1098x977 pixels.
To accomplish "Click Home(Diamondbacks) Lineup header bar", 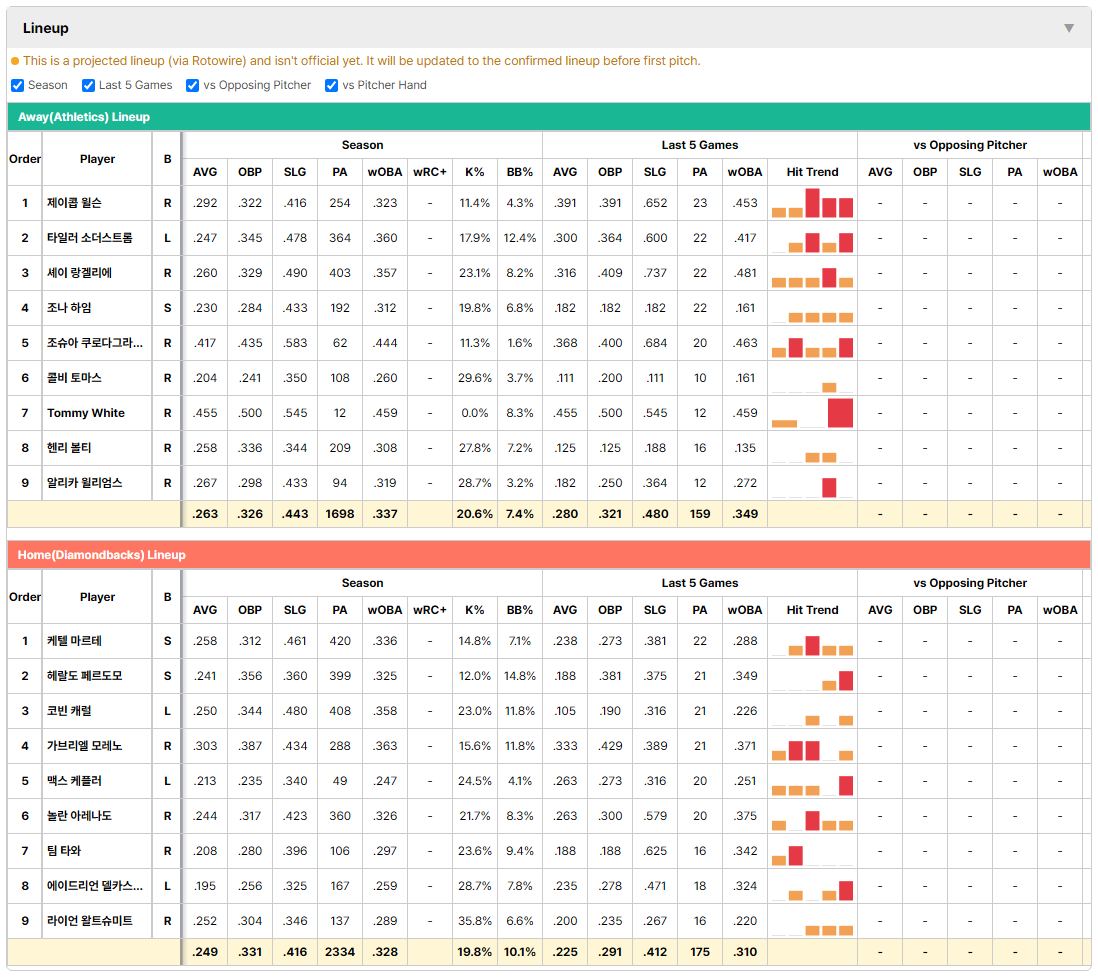I will 549,555.
